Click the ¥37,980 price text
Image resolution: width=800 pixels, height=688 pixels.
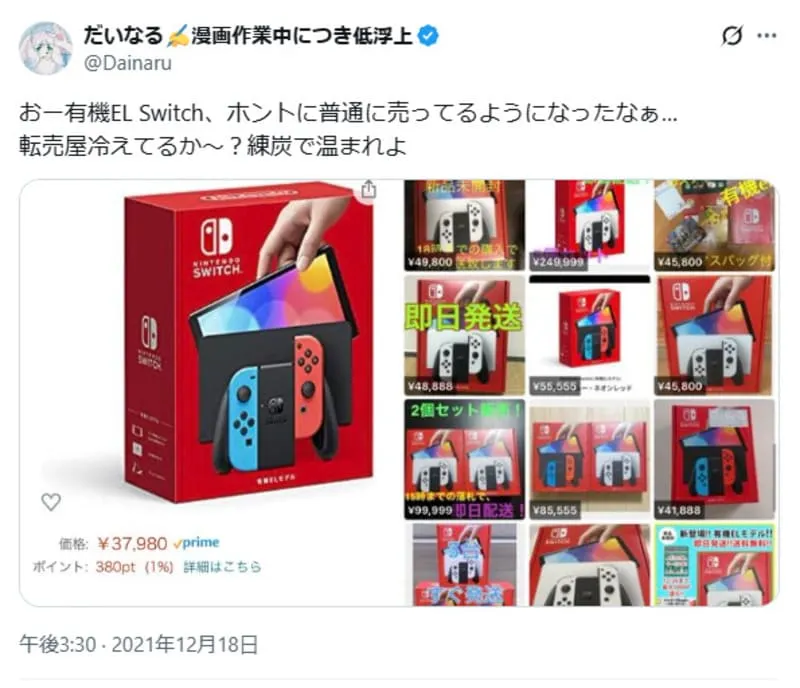tap(132, 544)
